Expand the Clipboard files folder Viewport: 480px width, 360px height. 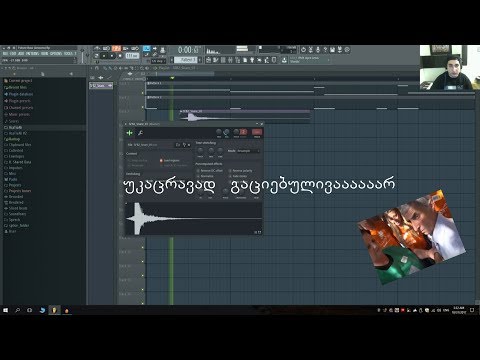18,145
